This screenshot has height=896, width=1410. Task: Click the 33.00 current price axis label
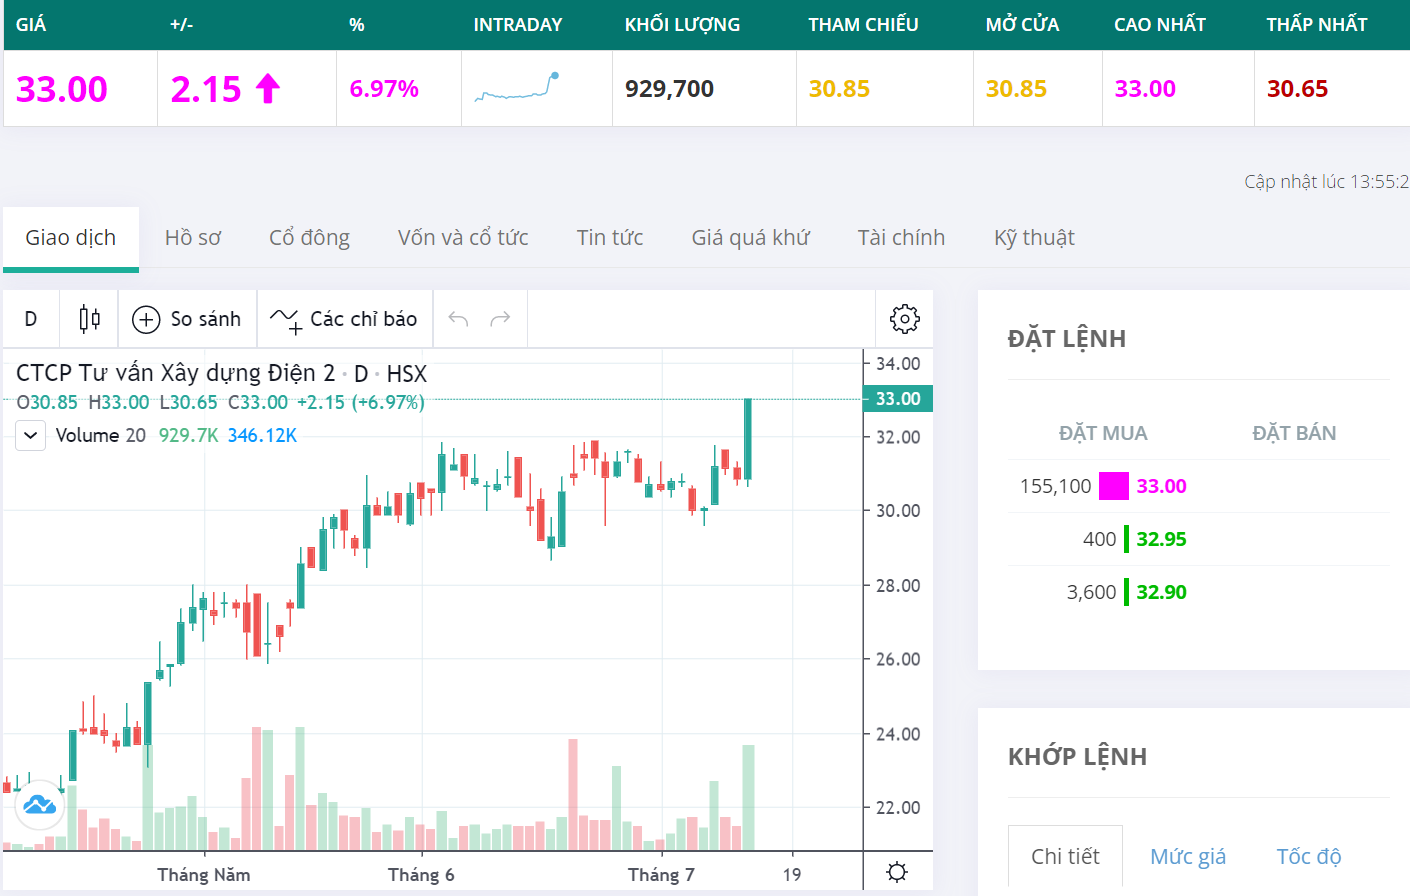[897, 399]
